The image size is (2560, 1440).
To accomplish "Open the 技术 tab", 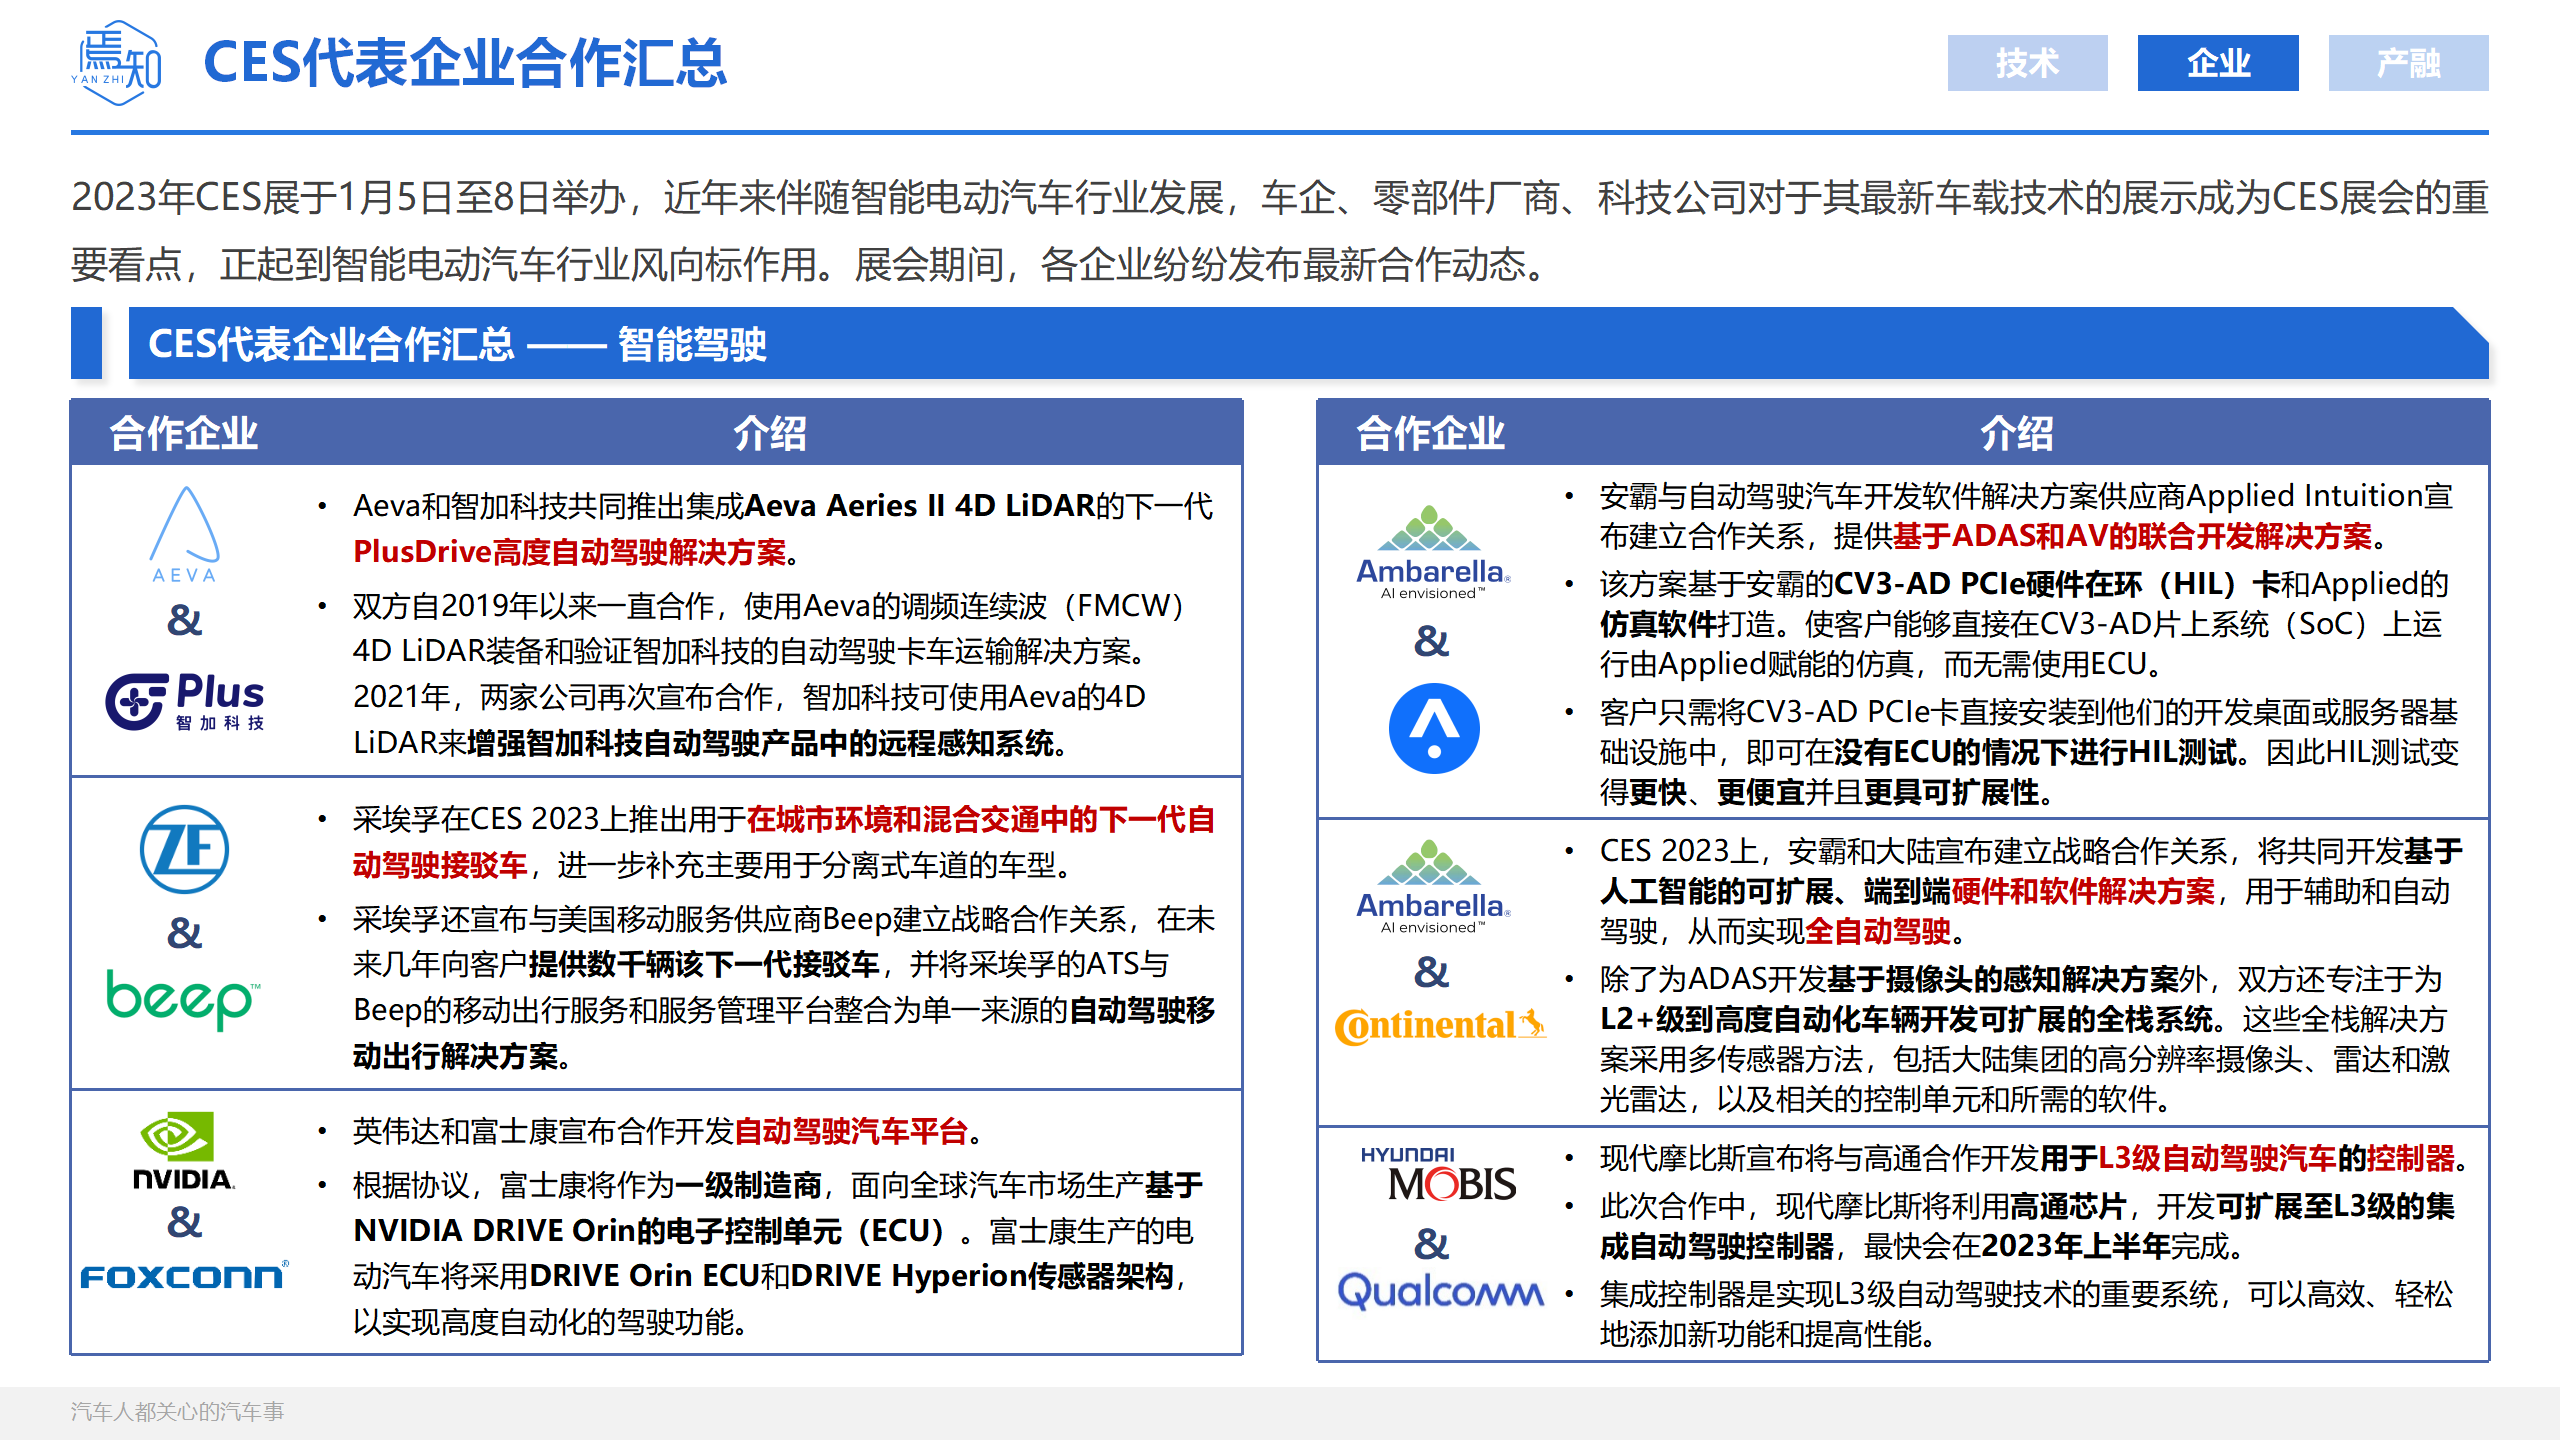I will (x=2027, y=63).
